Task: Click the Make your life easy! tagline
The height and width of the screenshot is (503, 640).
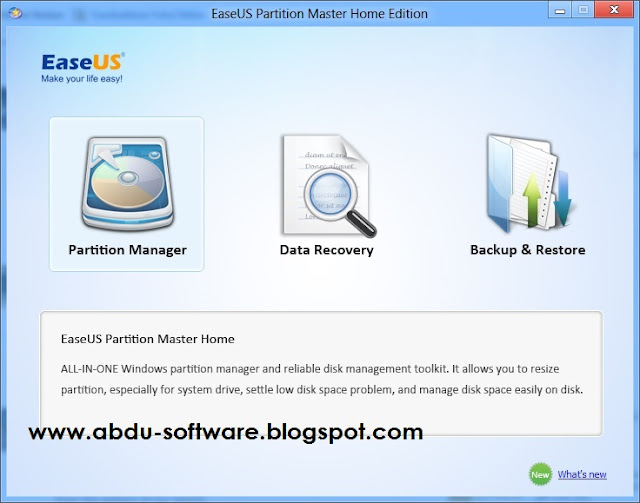Action: (82, 79)
